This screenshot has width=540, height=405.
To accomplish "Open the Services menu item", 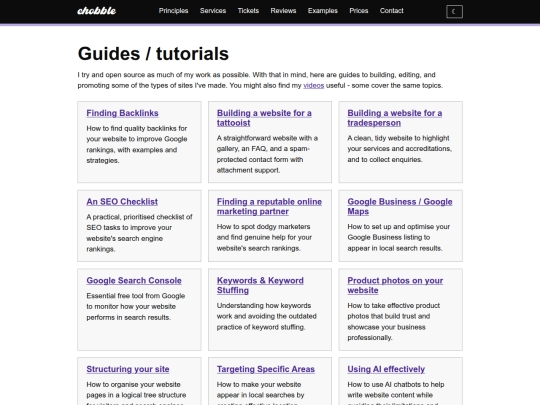I will click(213, 11).
